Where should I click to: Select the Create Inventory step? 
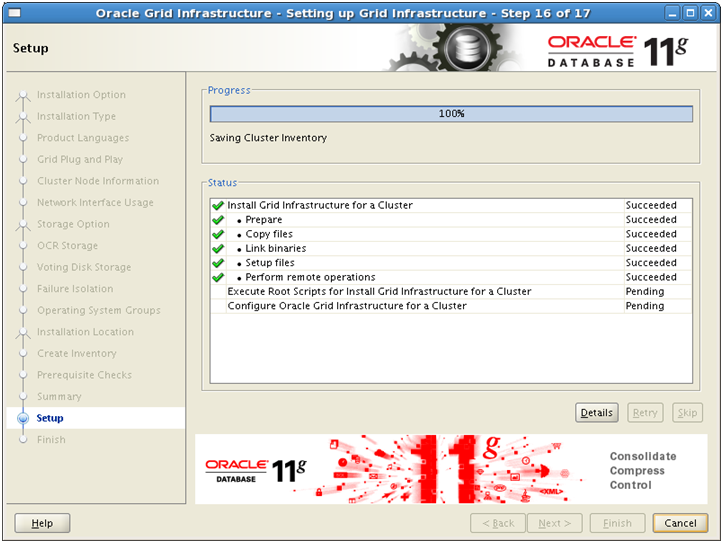77,354
